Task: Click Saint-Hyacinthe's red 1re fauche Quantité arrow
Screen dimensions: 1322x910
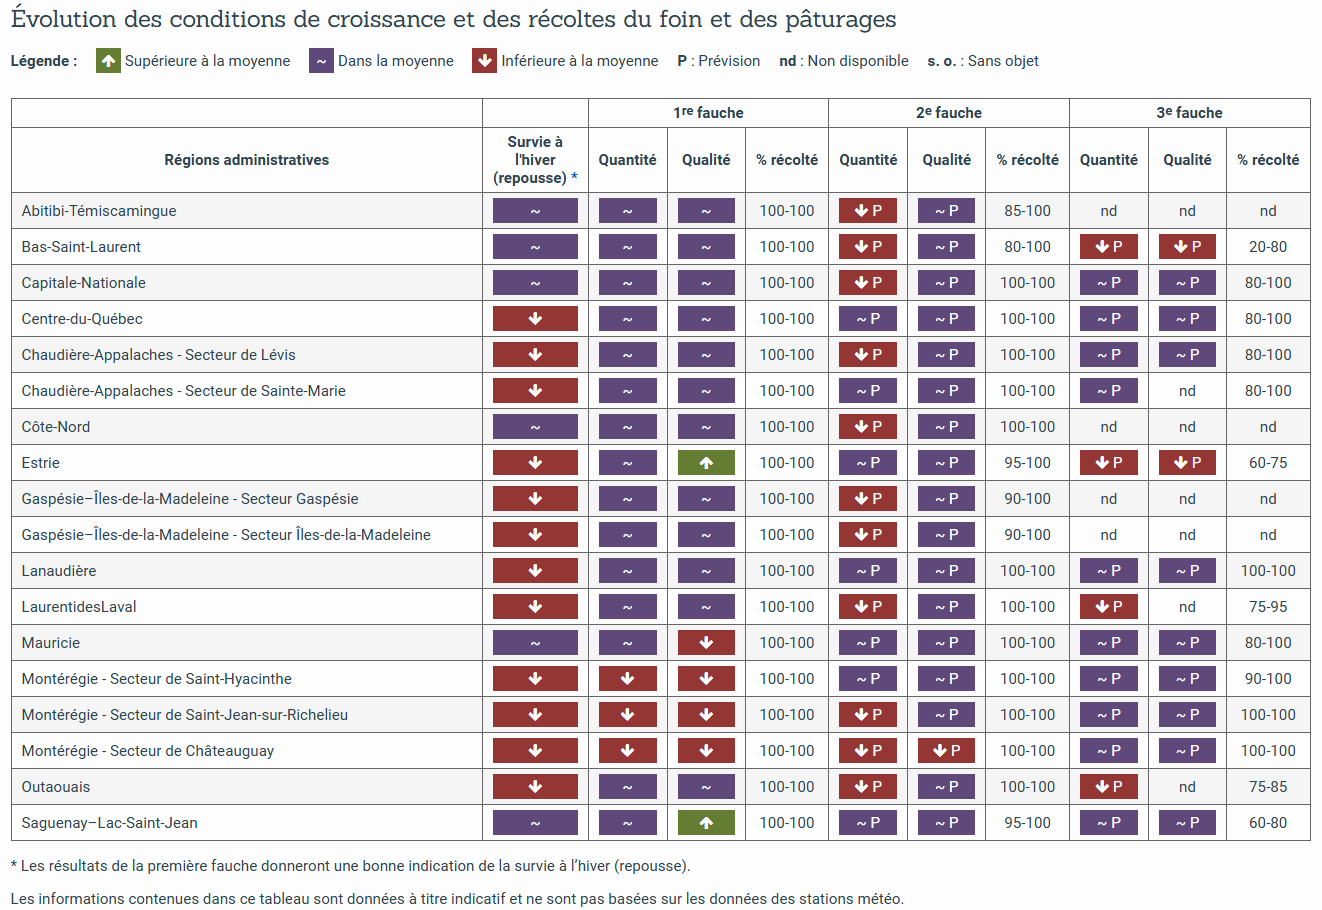Action: (x=627, y=679)
